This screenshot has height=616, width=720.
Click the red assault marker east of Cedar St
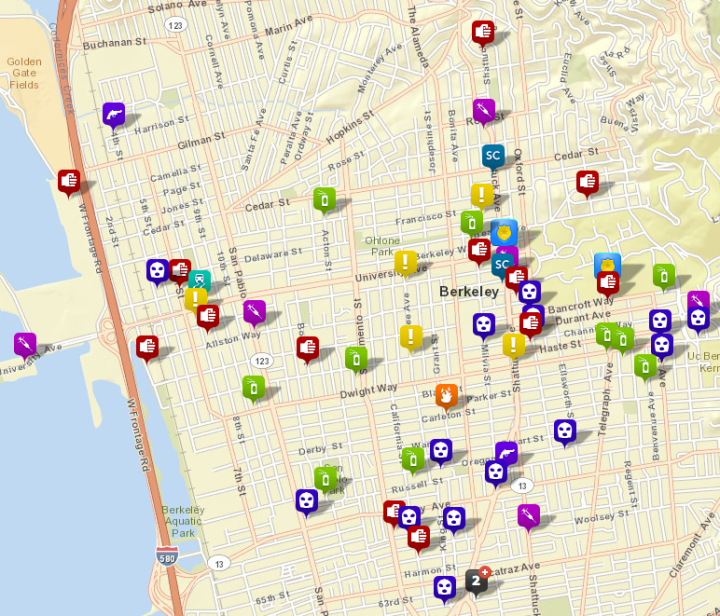point(588,183)
